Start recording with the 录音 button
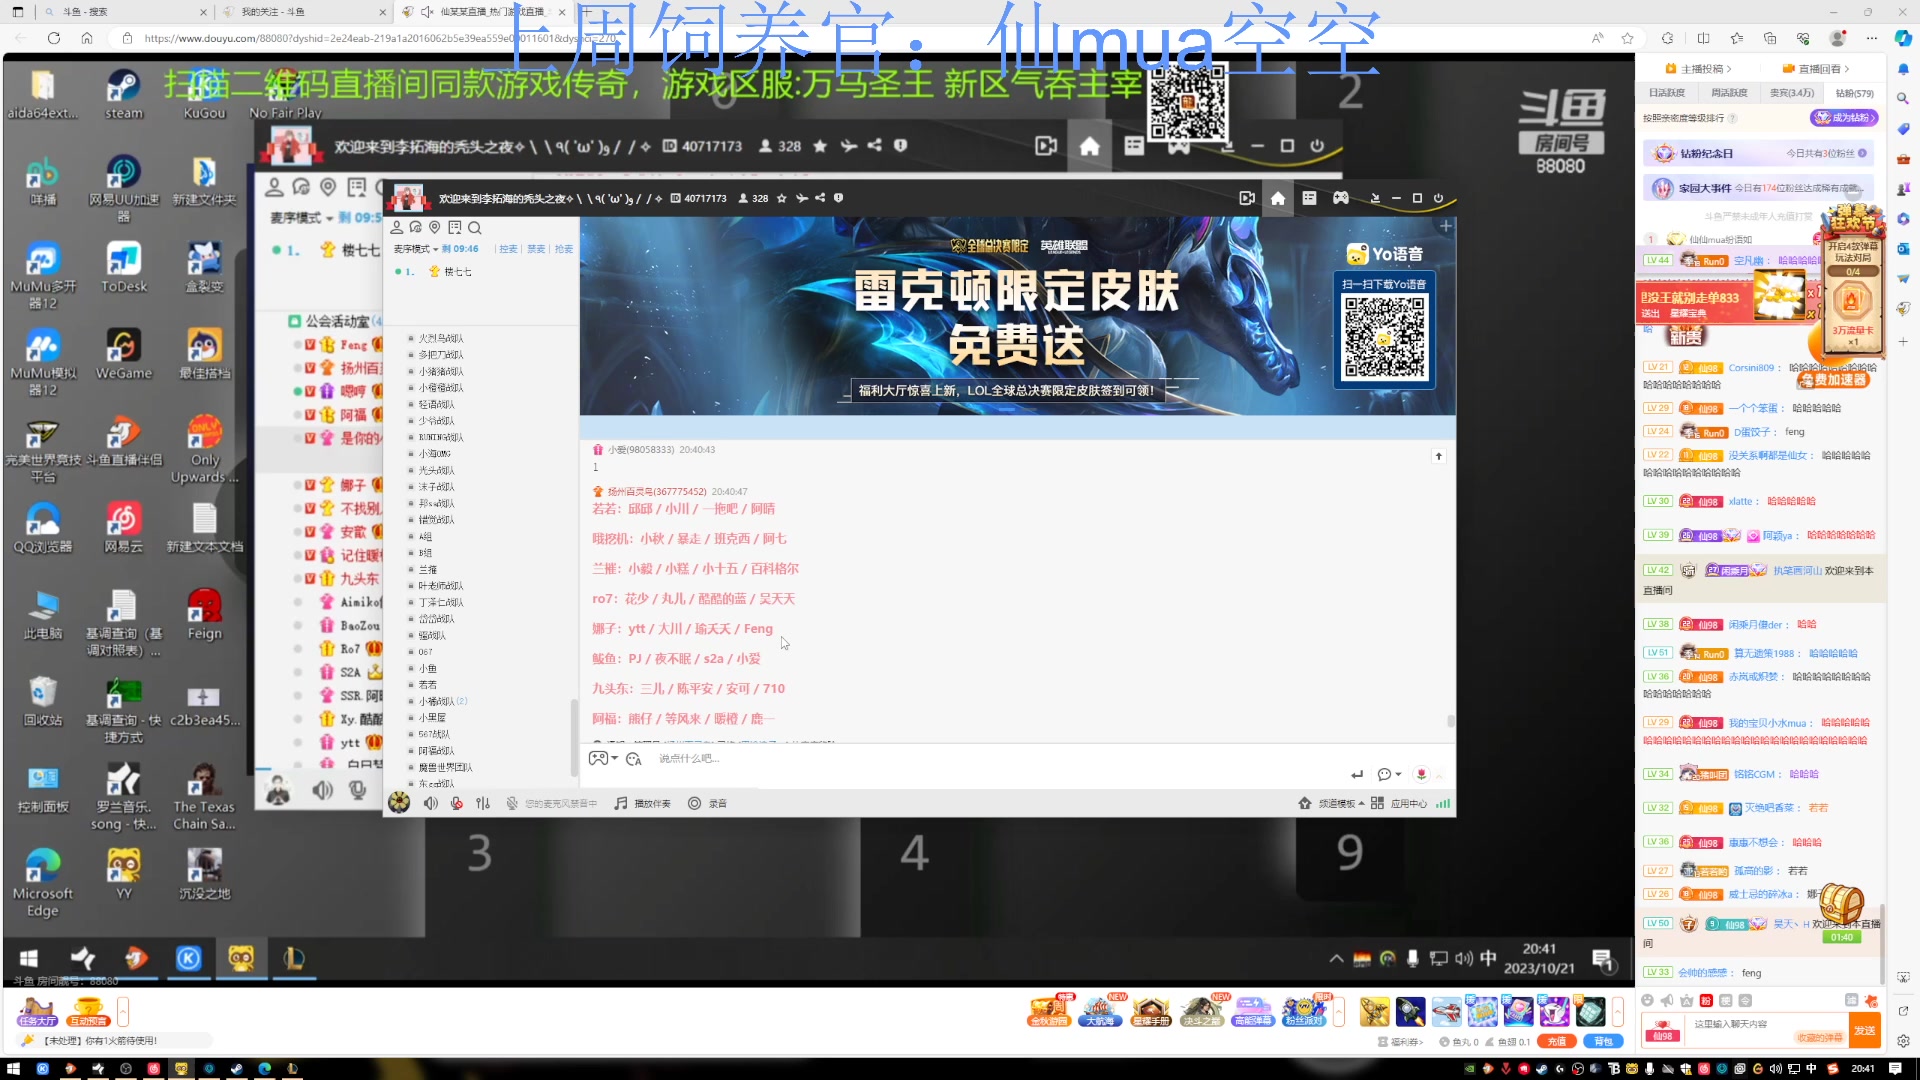Image resolution: width=1920 pixels, height=1080 pixels. pos(707,803)
